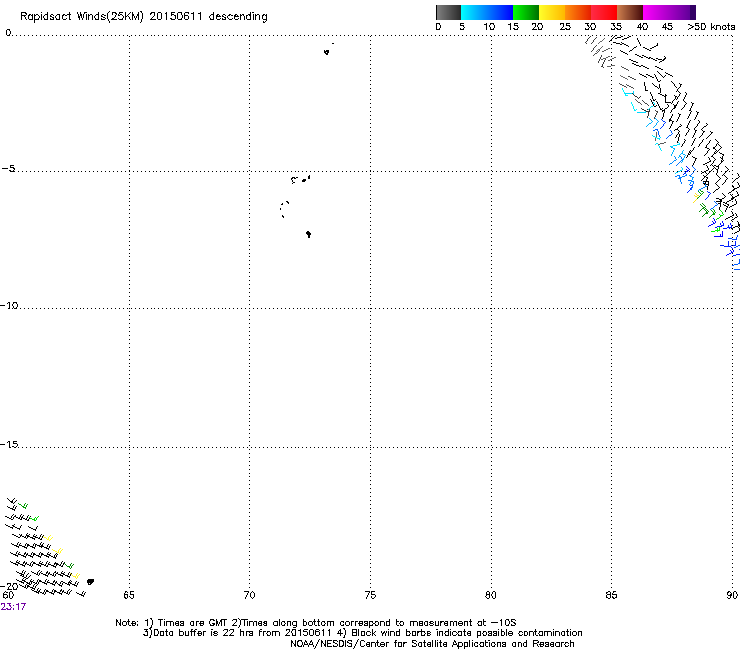Click the black island marker near 72.5E, 7S

coord(308,234)
